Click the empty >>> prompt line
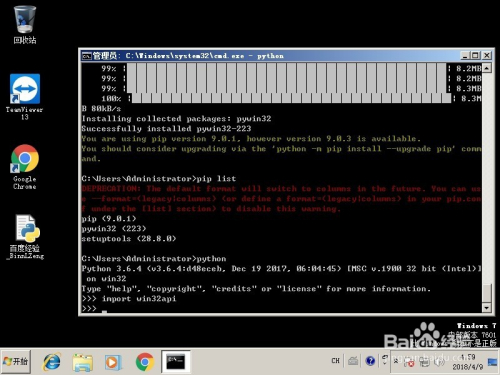 coord(94,309)
